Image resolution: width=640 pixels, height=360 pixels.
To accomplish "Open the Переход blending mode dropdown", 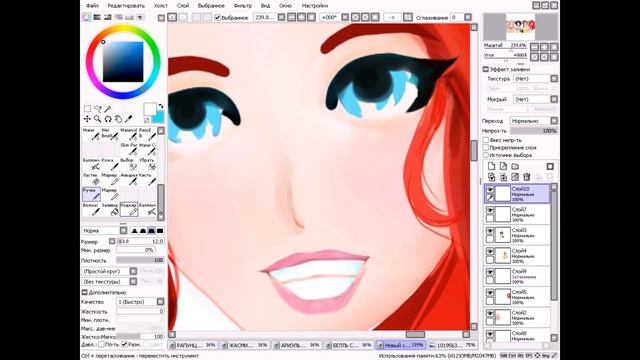I will point(534,121).
